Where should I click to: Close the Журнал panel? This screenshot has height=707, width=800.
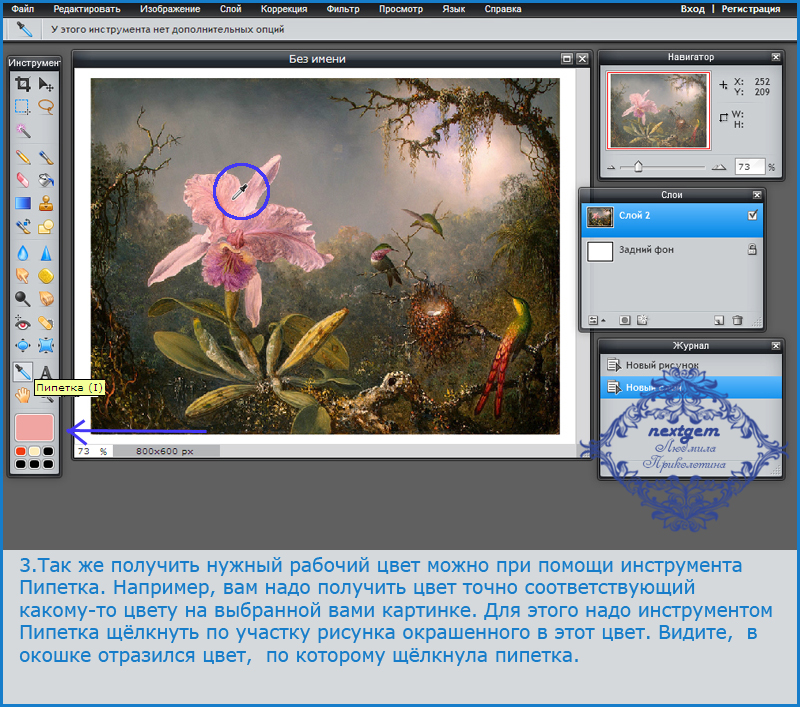(776, 346)
